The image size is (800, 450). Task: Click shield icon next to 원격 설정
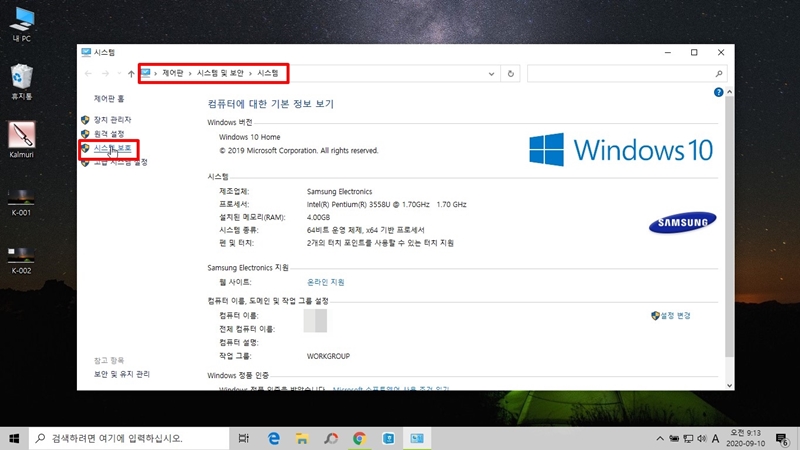(85, 134)
